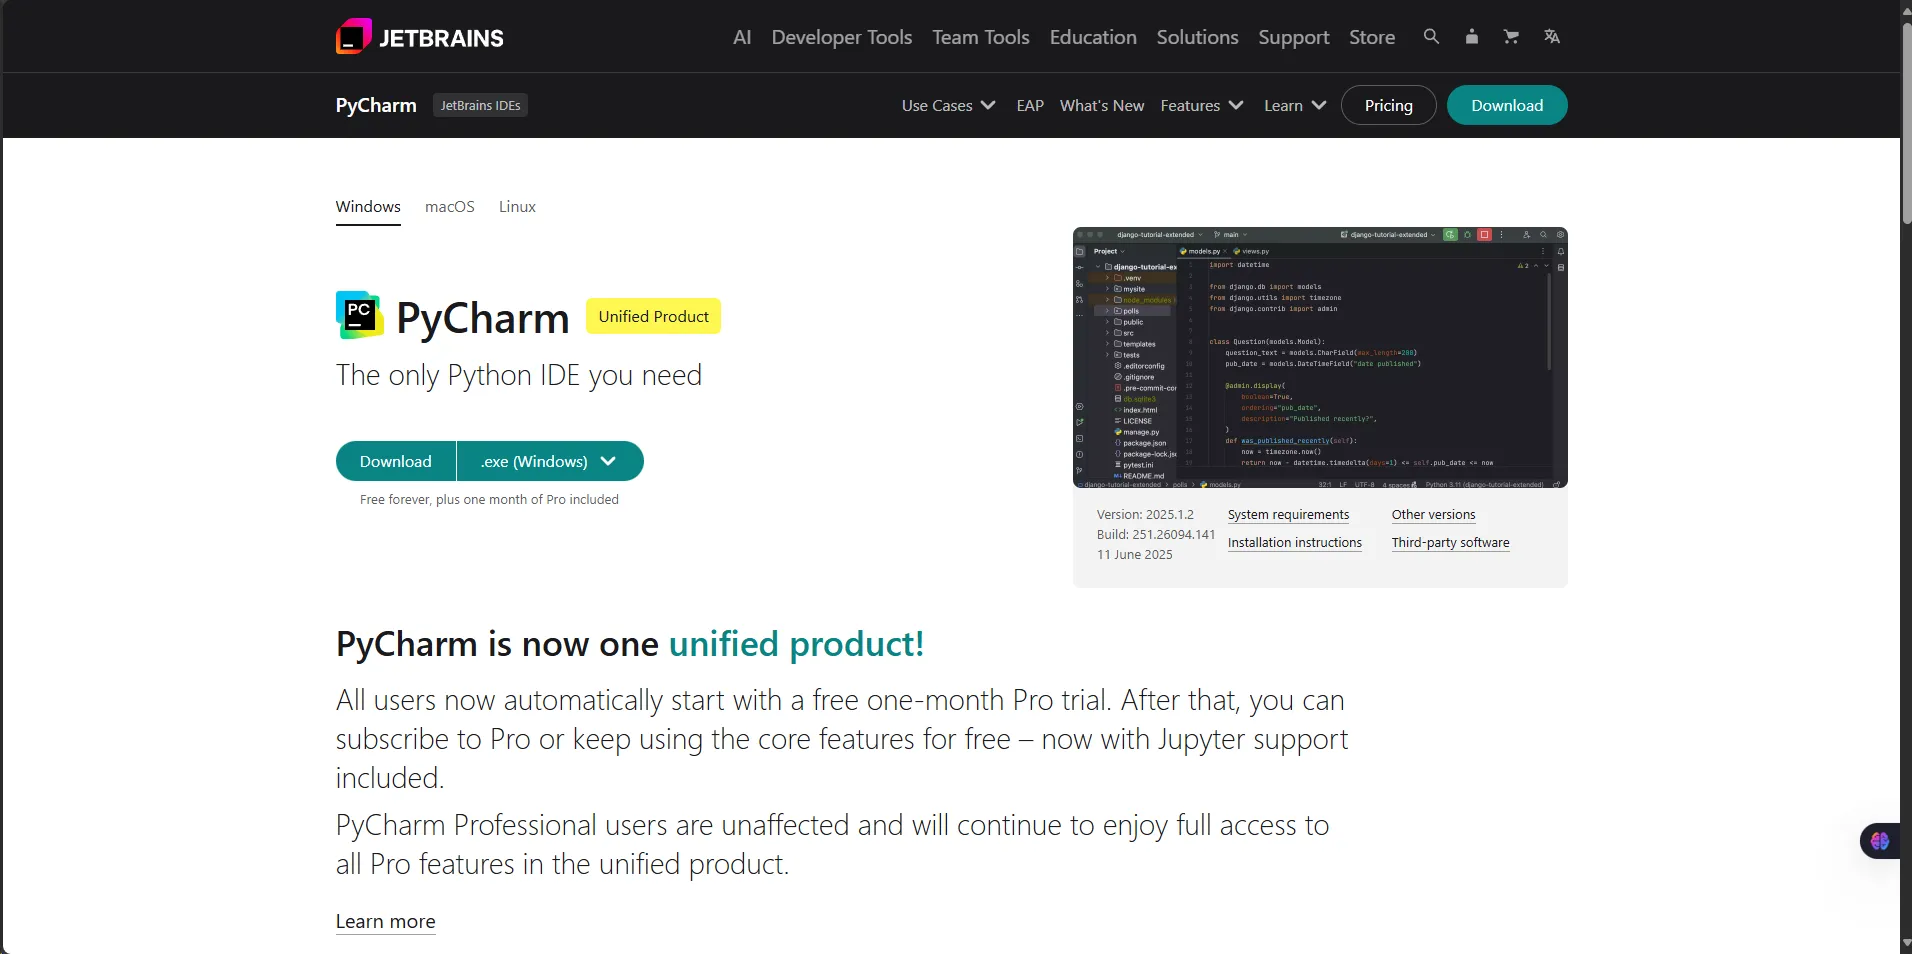Click the 'Build: 251.26094.141' text

coord(1156,535)
